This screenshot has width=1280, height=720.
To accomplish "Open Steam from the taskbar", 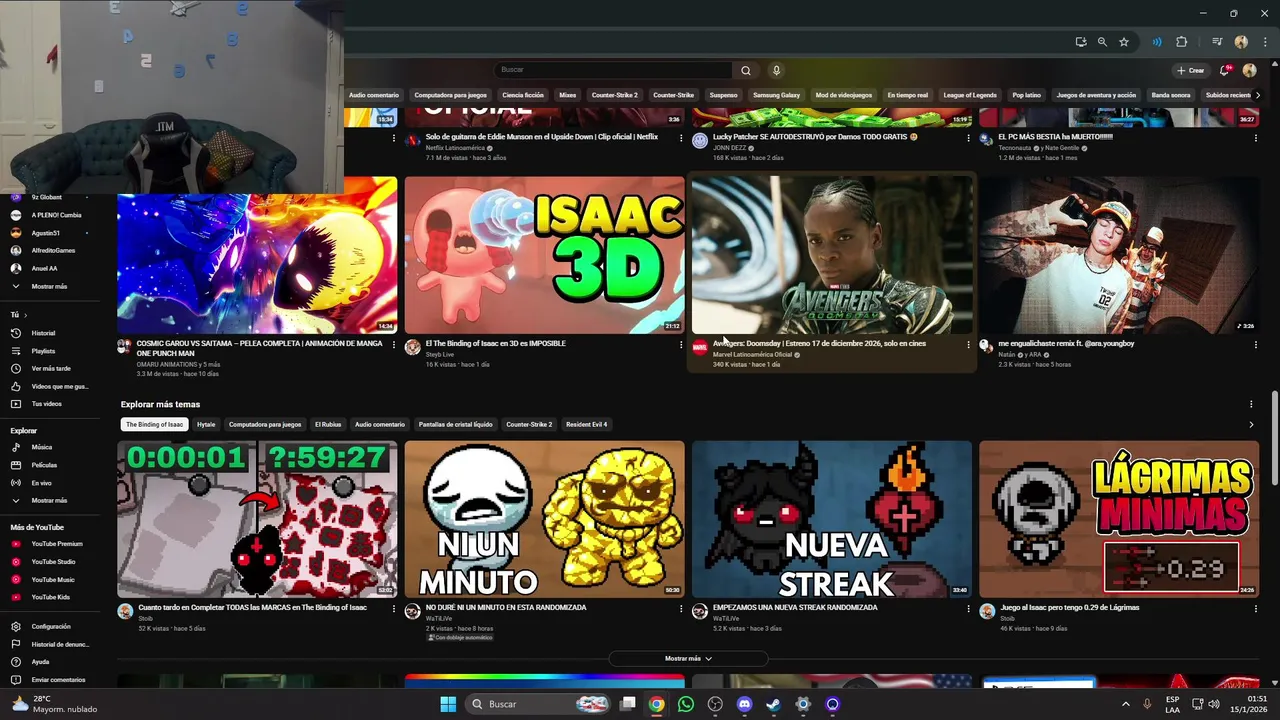I will tap(773, 704).
